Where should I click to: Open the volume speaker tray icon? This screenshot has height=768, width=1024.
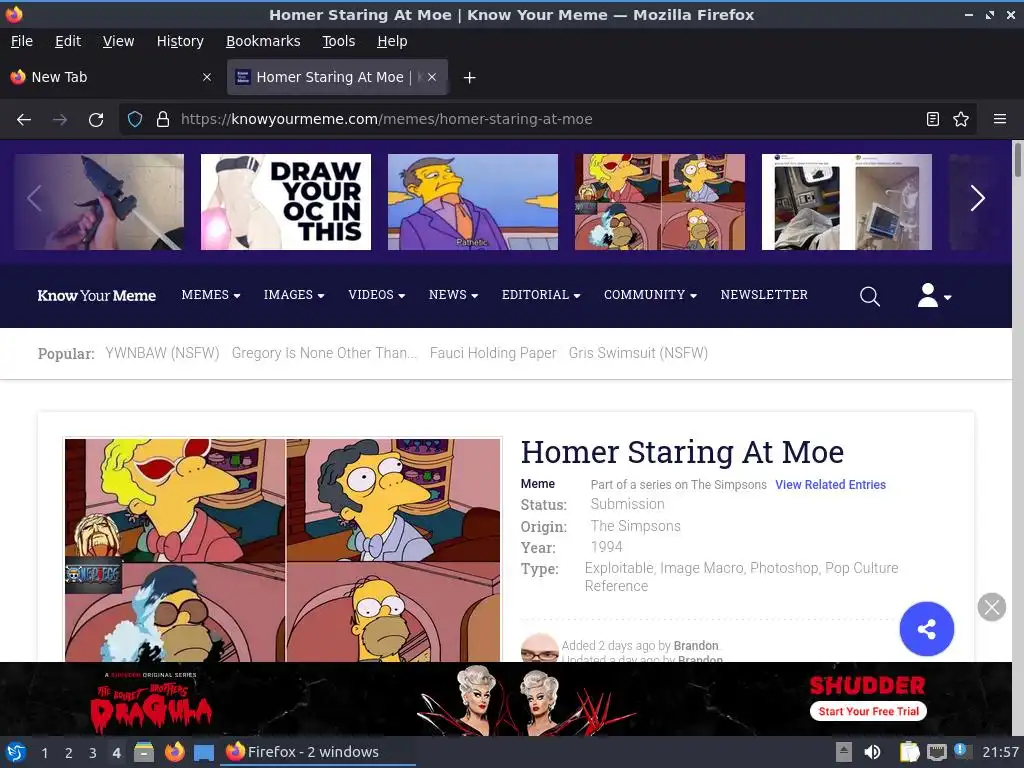872,752
